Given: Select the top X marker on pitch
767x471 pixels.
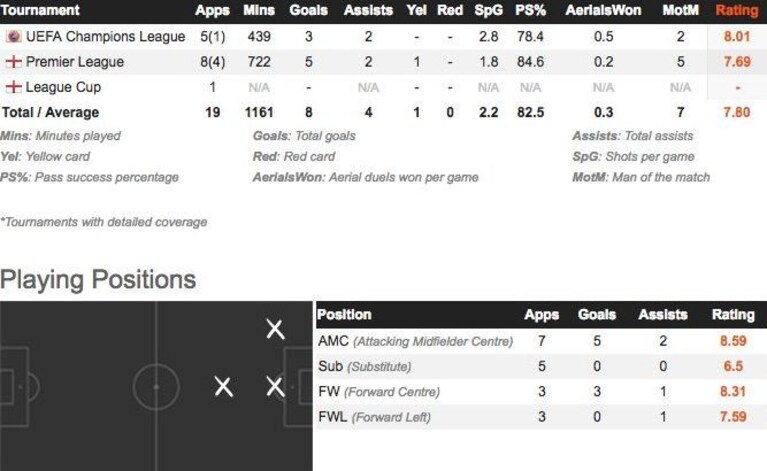Looking at the screenshot, I should 275,329.
